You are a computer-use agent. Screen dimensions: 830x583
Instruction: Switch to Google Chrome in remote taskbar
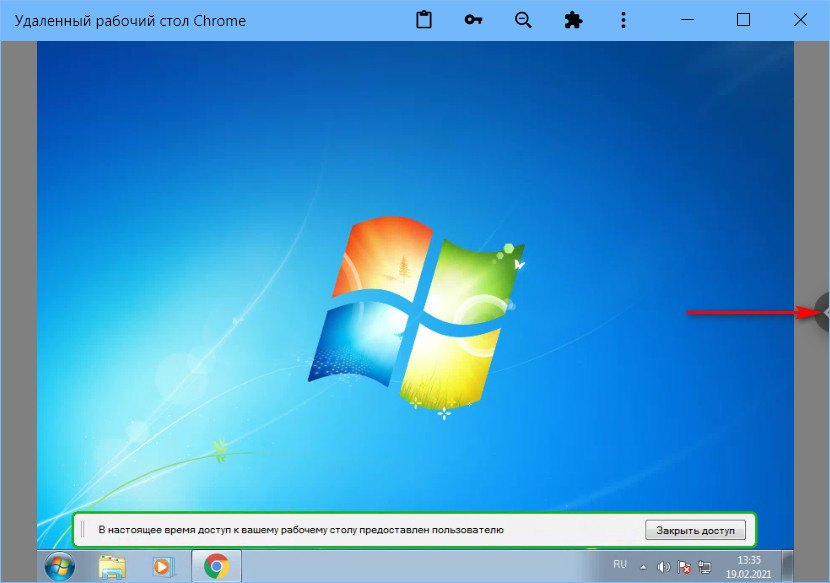pos(215,567)
